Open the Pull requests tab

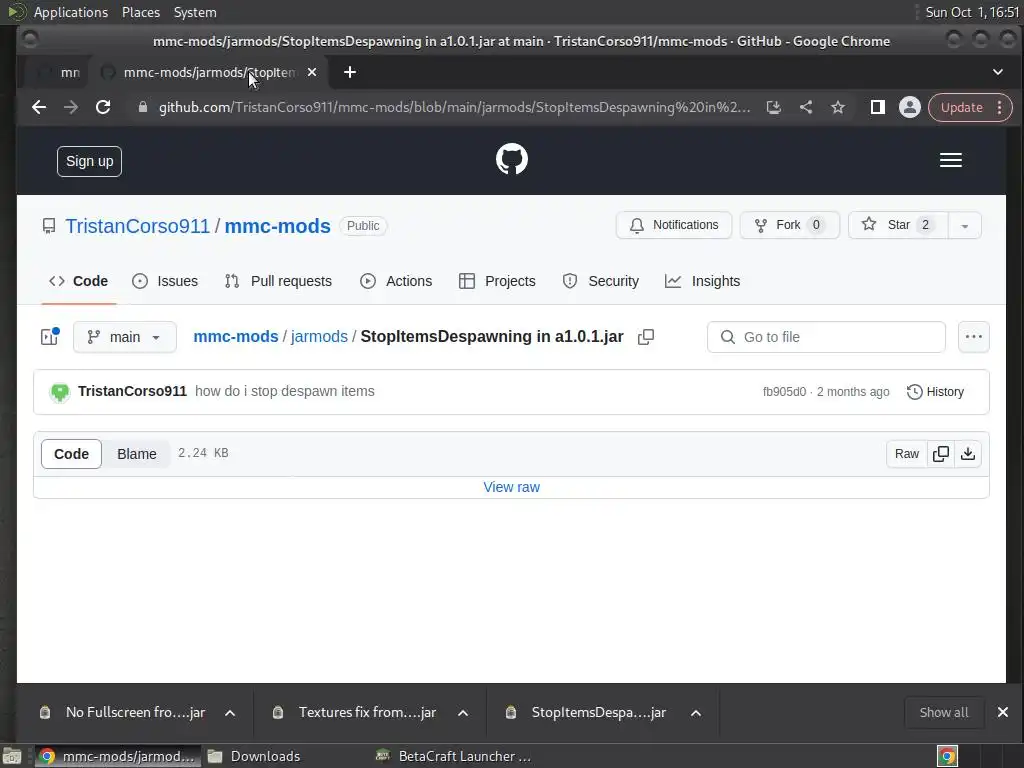pyautogui.click(x=278, y=281)
